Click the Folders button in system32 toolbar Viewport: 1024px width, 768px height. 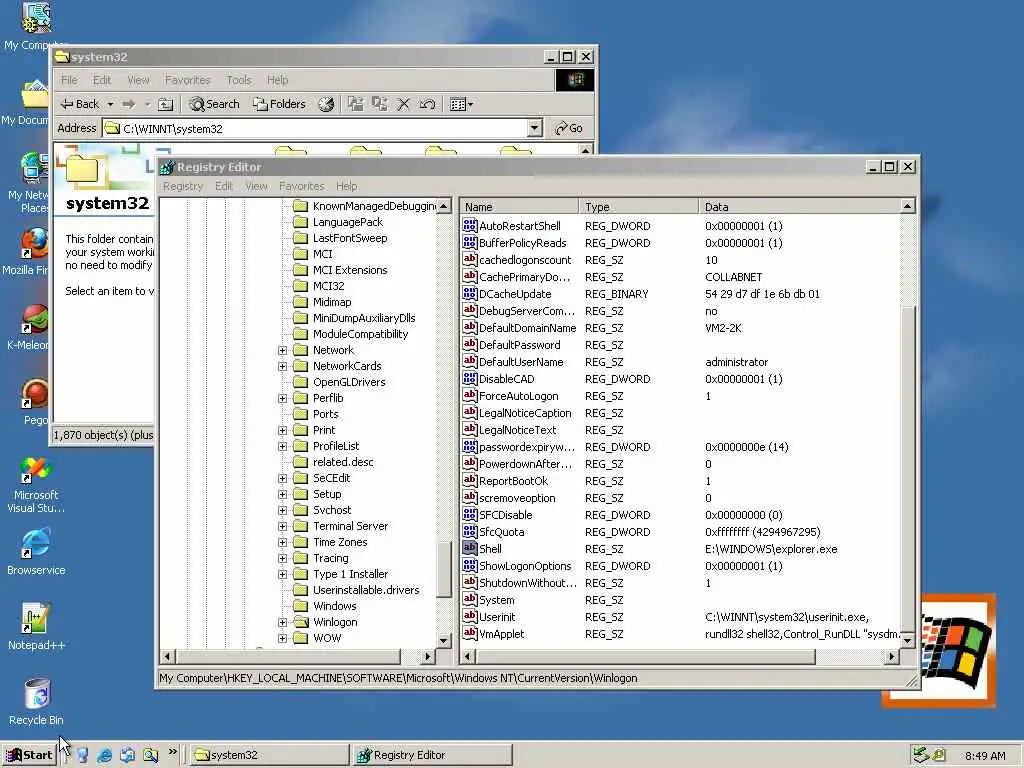click(x=279, y=104)
